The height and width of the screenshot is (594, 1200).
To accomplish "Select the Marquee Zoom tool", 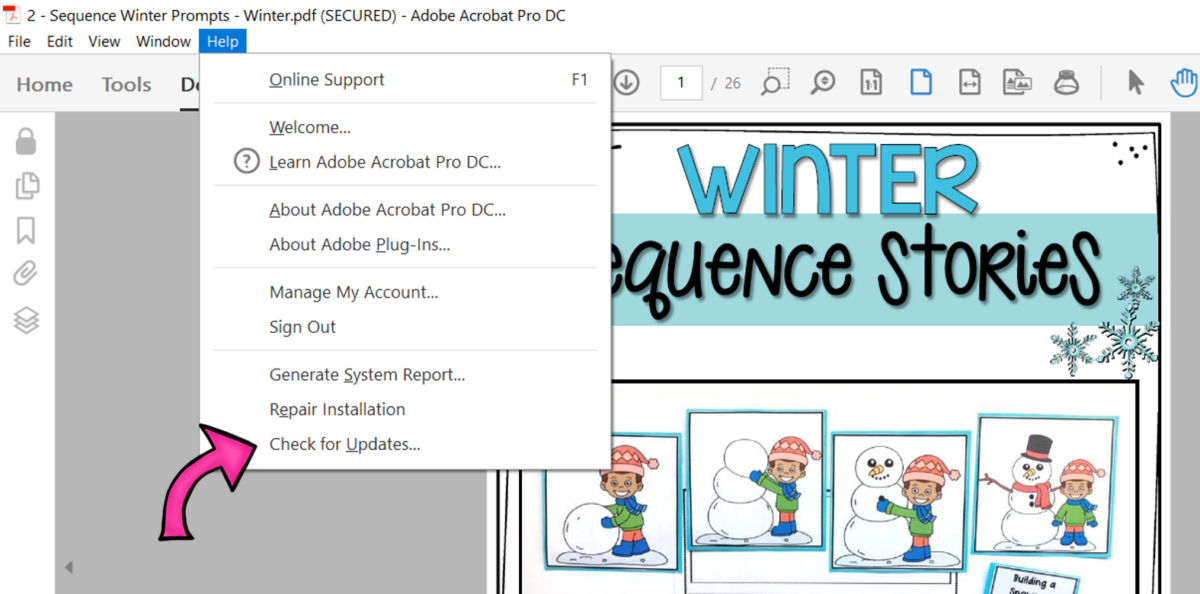I will point(775,83).
